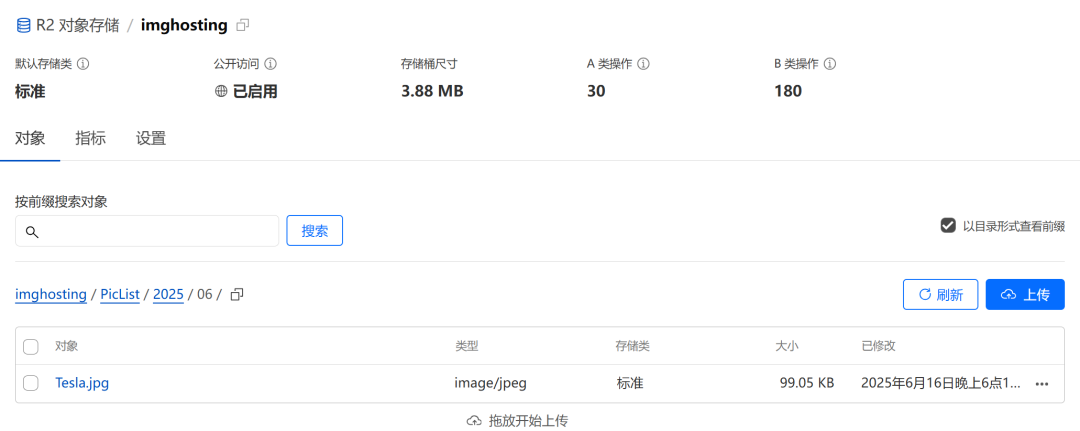Refresh the list with the 刷新 button
The image size is (1080, 431).
940,294
